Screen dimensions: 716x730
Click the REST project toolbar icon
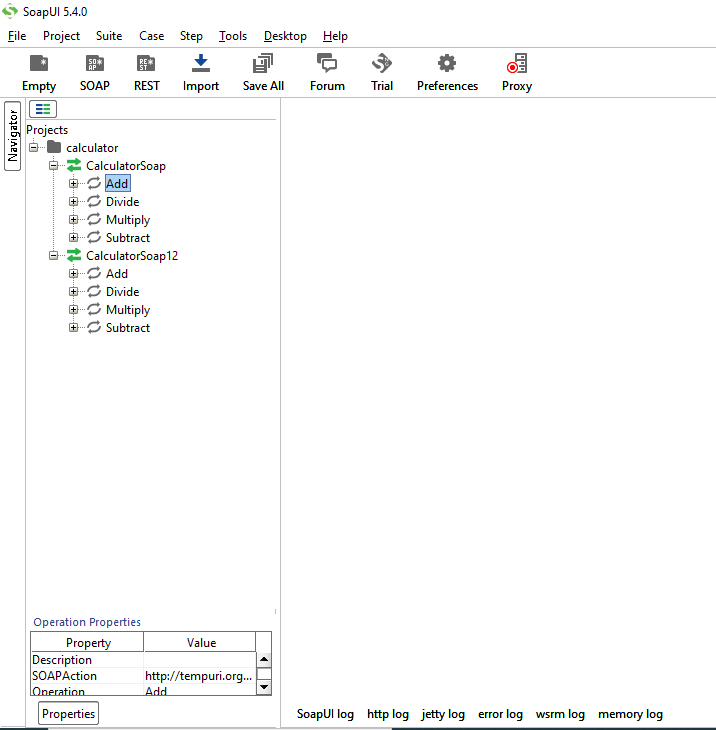[146, 64]
